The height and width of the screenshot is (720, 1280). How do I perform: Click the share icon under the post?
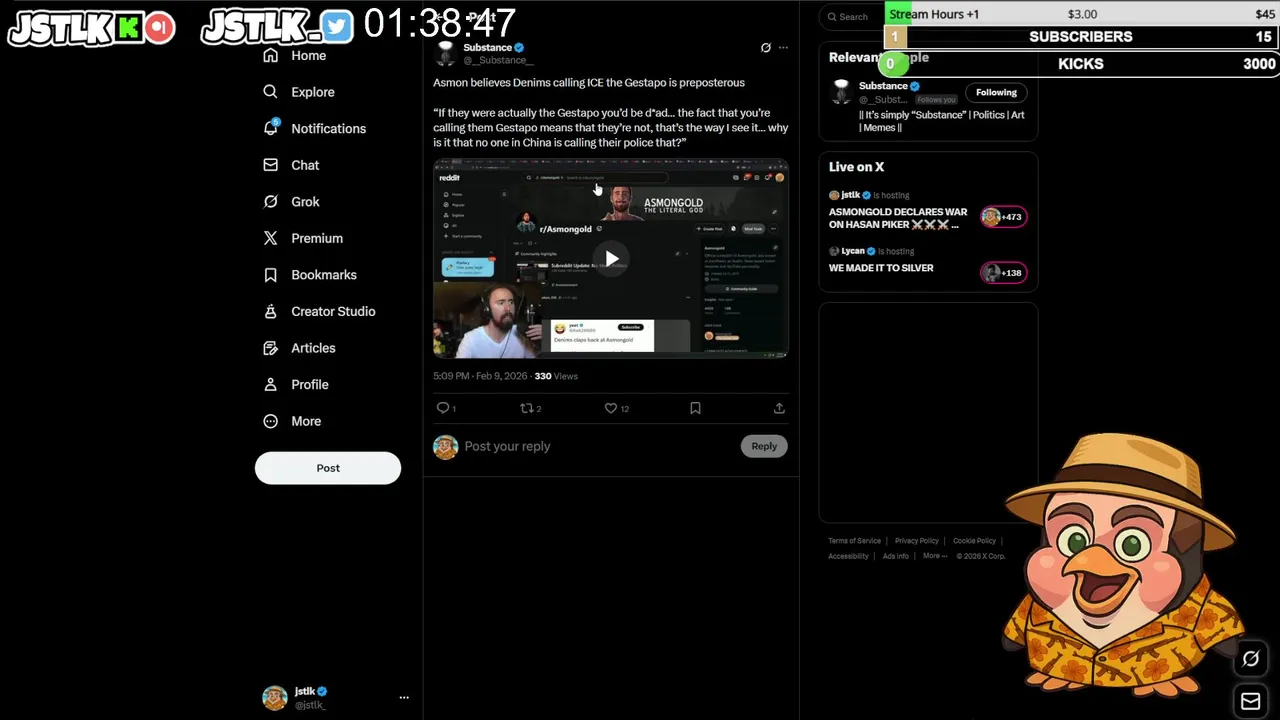pyautogui.click(x=779, y=408)
